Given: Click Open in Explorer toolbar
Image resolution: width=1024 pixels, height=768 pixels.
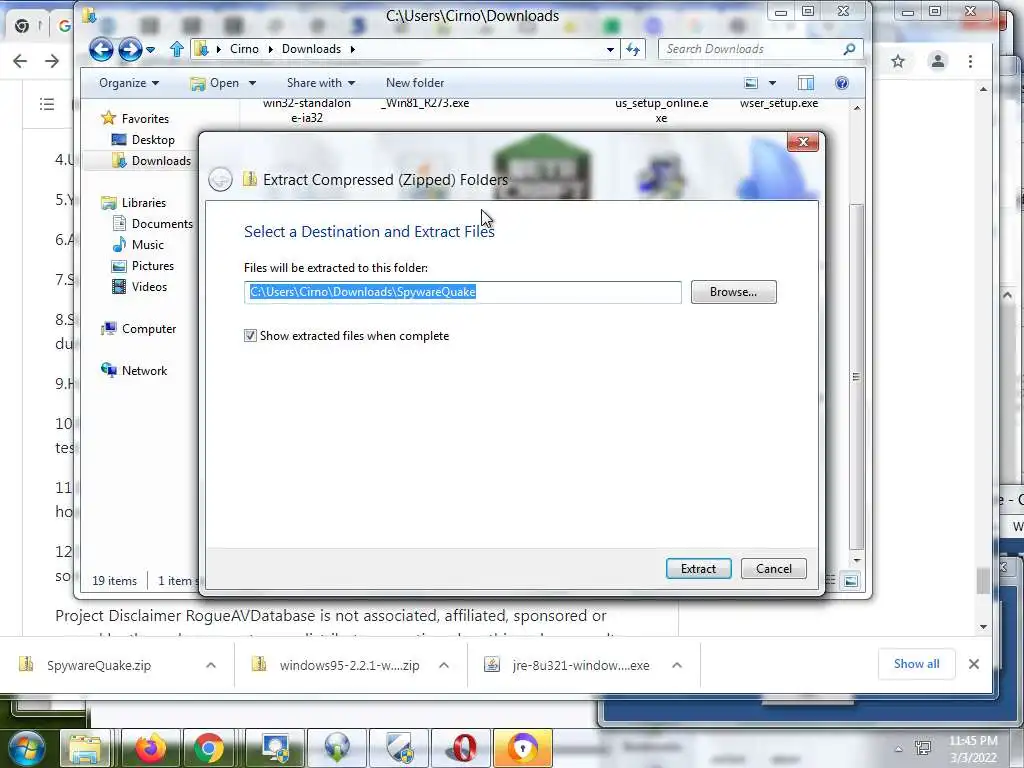Looking at the screenshot, I should pos(215,83).
